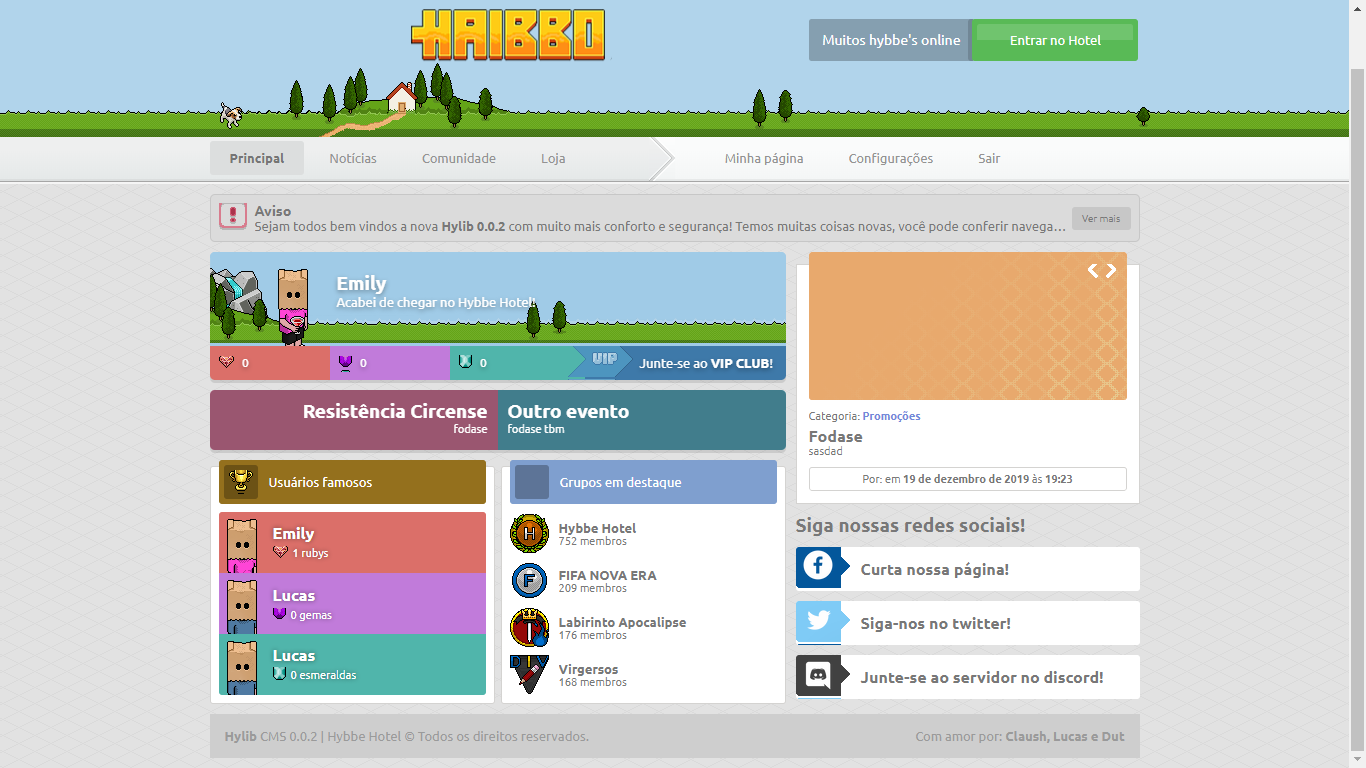
Task: Open the Outro evento banner
Action: tap(642, 420)
